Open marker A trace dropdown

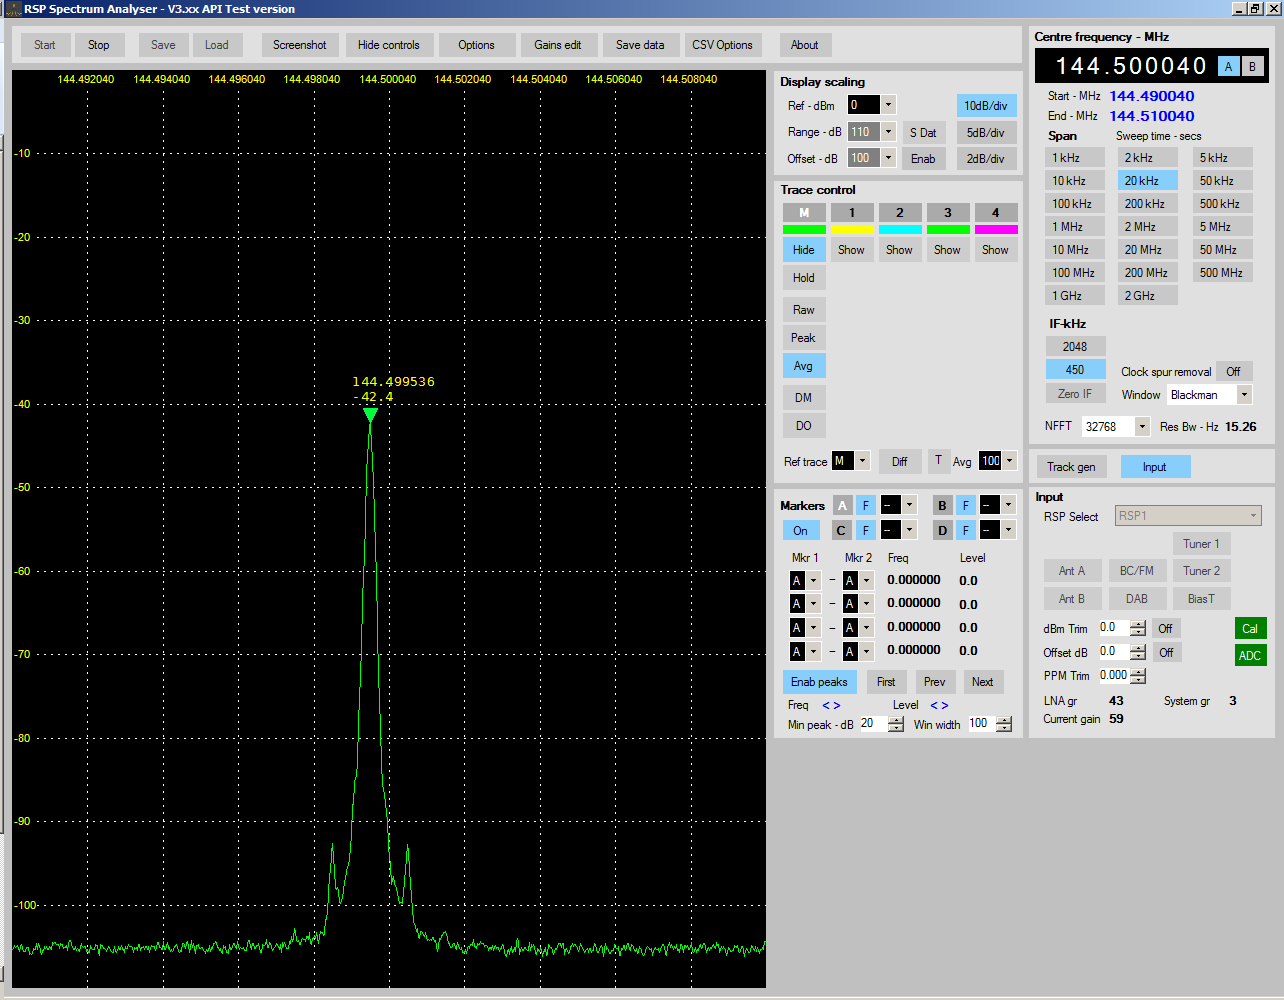coord(909,505)
